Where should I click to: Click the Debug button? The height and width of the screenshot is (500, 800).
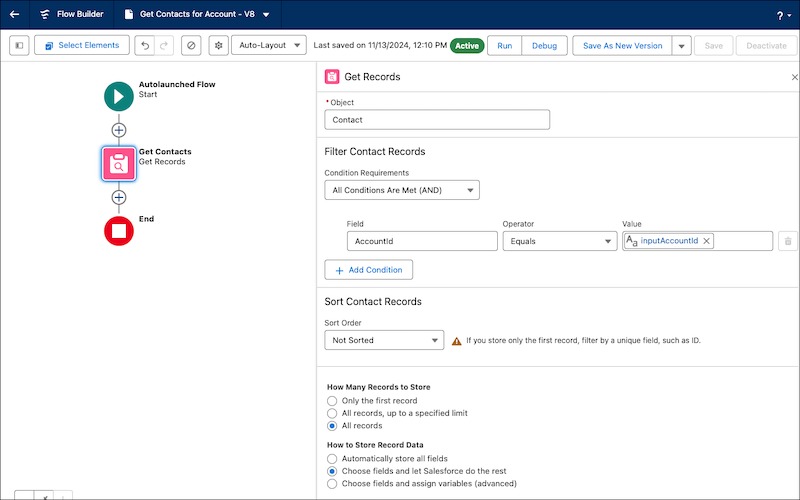(544, 46)
